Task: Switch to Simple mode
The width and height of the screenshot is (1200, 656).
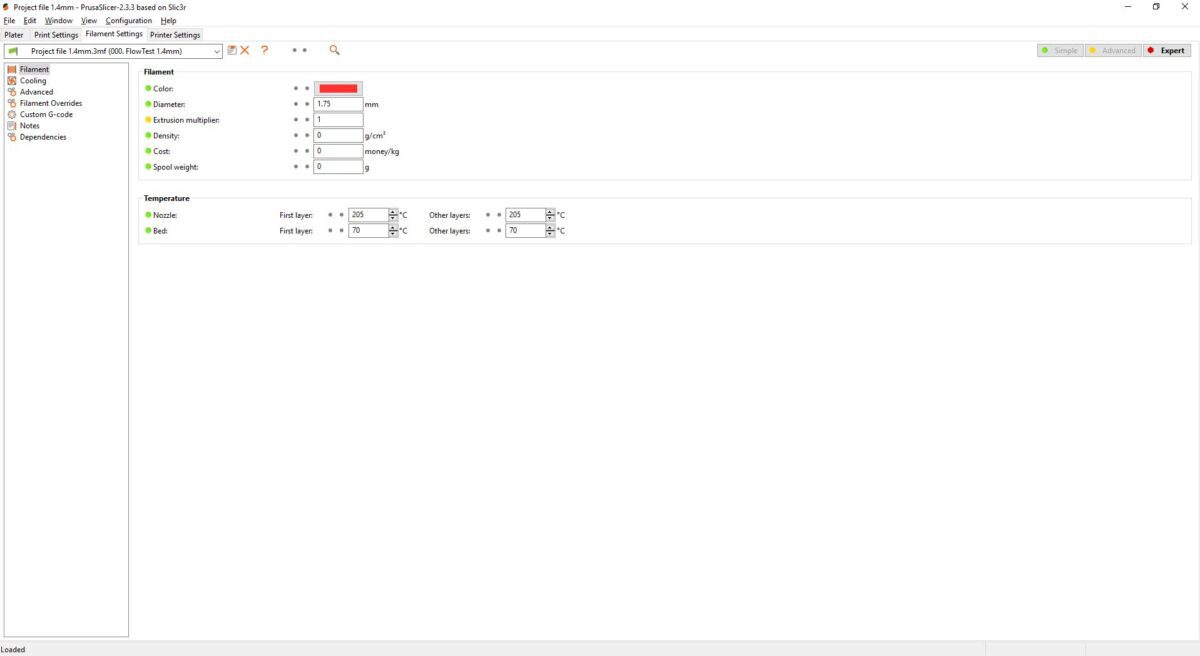Action: [1060, 50]
